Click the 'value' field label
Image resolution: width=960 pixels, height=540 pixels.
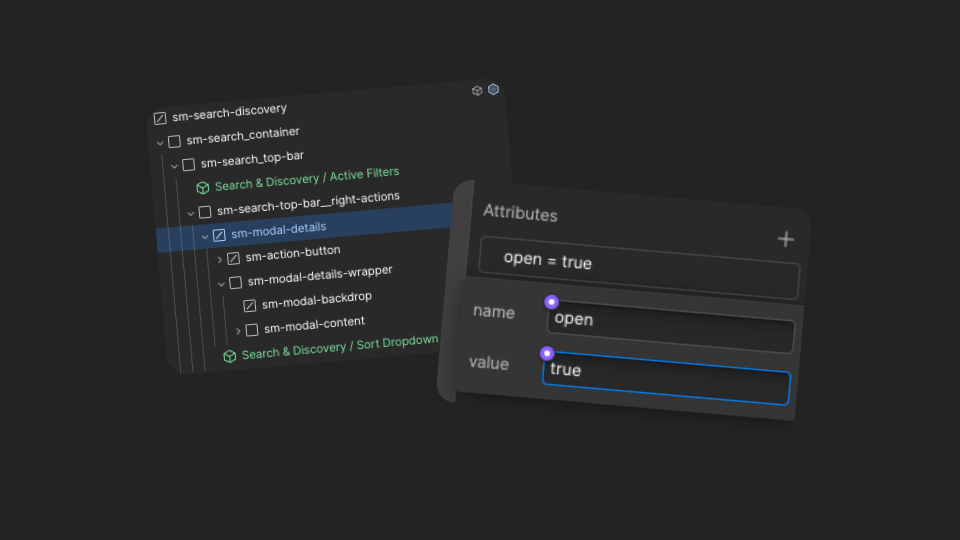(489, 363)
